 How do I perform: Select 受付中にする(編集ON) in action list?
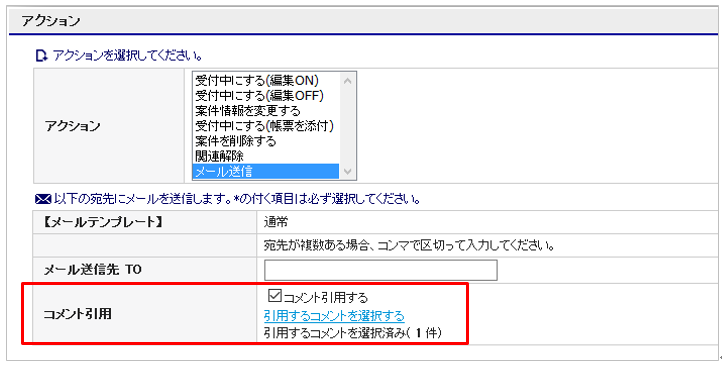pos(266,81)
